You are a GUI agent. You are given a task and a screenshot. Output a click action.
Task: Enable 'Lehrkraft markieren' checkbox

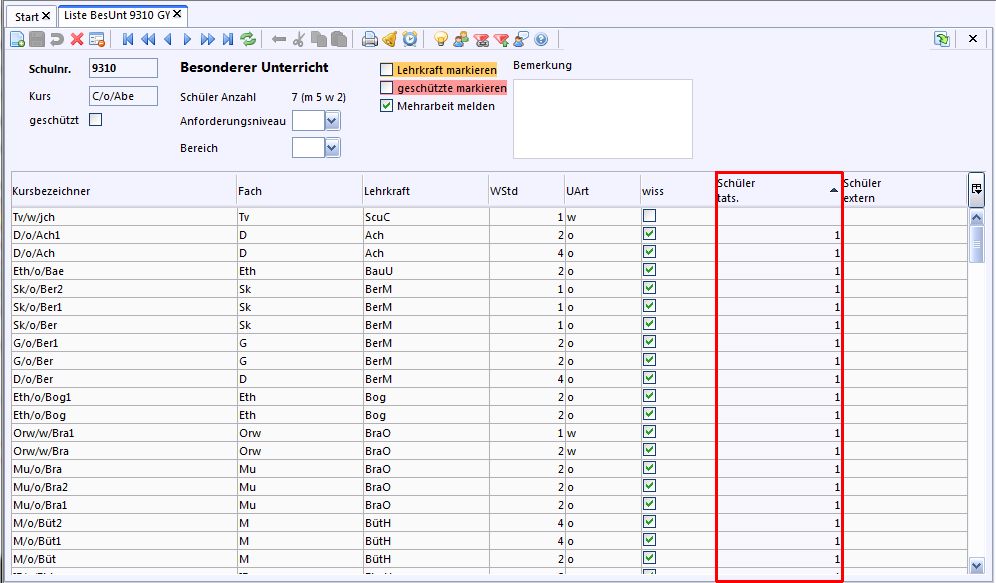386,69
